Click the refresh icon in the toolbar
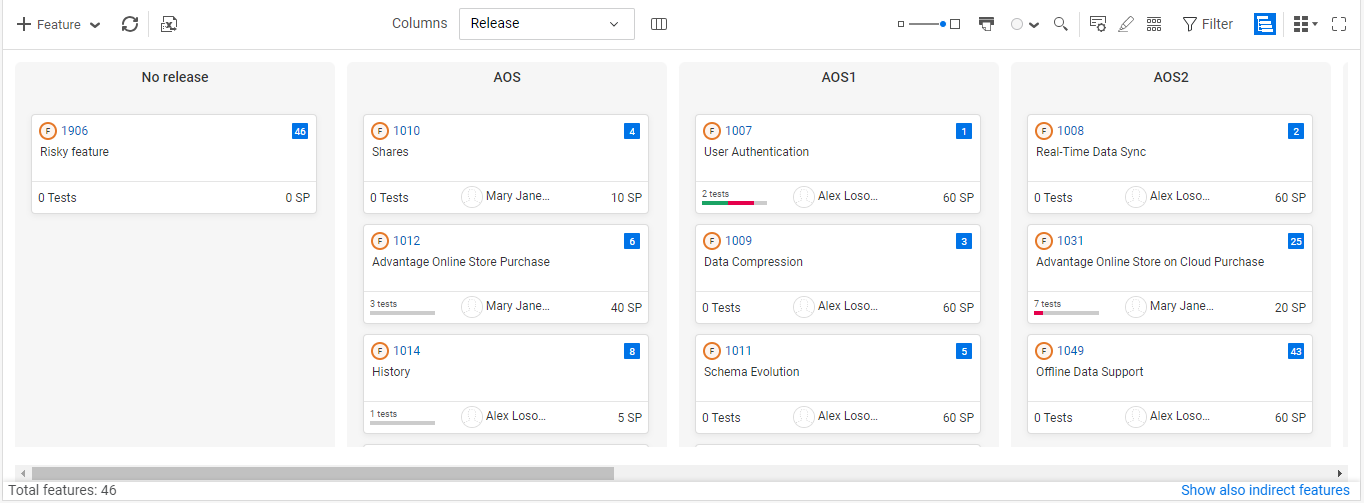This screenshot has height=503, width=1364. pos(130,24)
